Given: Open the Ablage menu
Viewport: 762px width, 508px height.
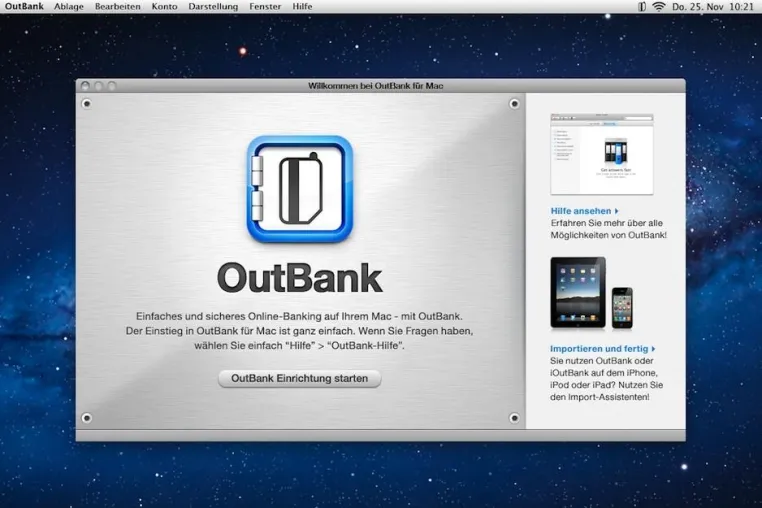Looking at the screenshot, I should click(69, 6).
